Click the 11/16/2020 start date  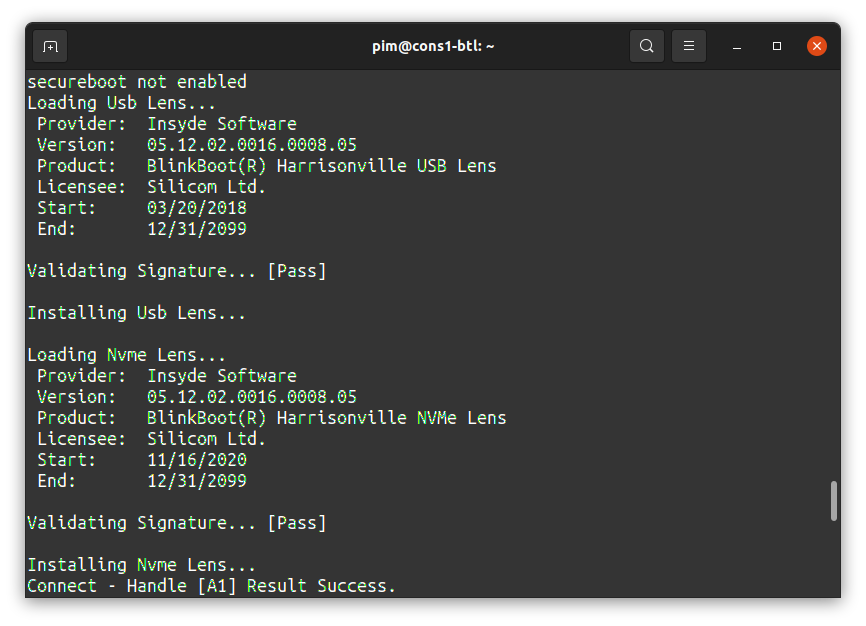pyautogui.click(x=196, y=459)
